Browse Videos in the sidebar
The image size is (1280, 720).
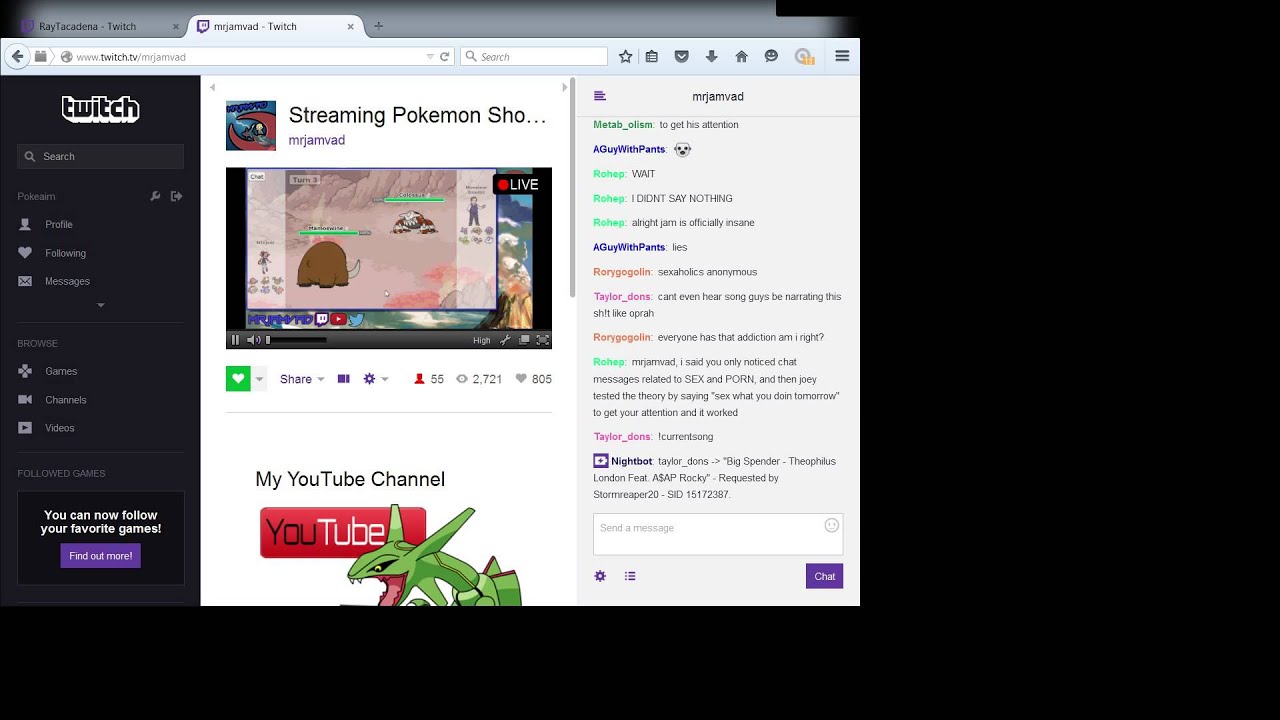60,428
